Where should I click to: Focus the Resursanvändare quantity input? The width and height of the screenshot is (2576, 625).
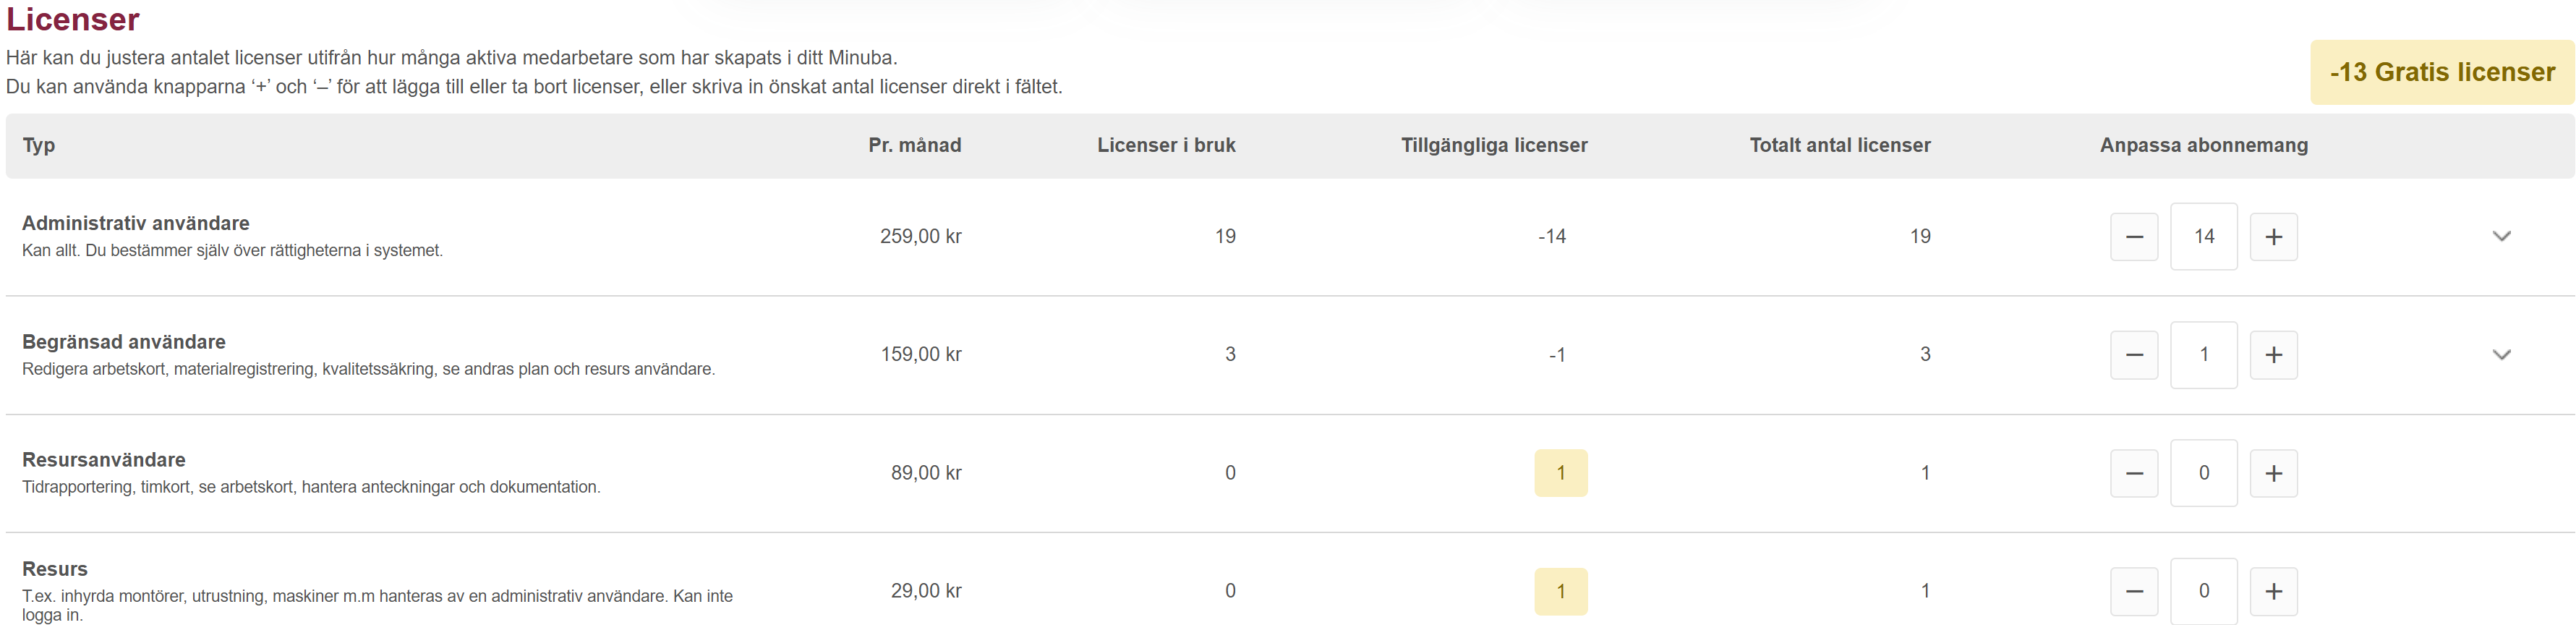coord(2203,473)
